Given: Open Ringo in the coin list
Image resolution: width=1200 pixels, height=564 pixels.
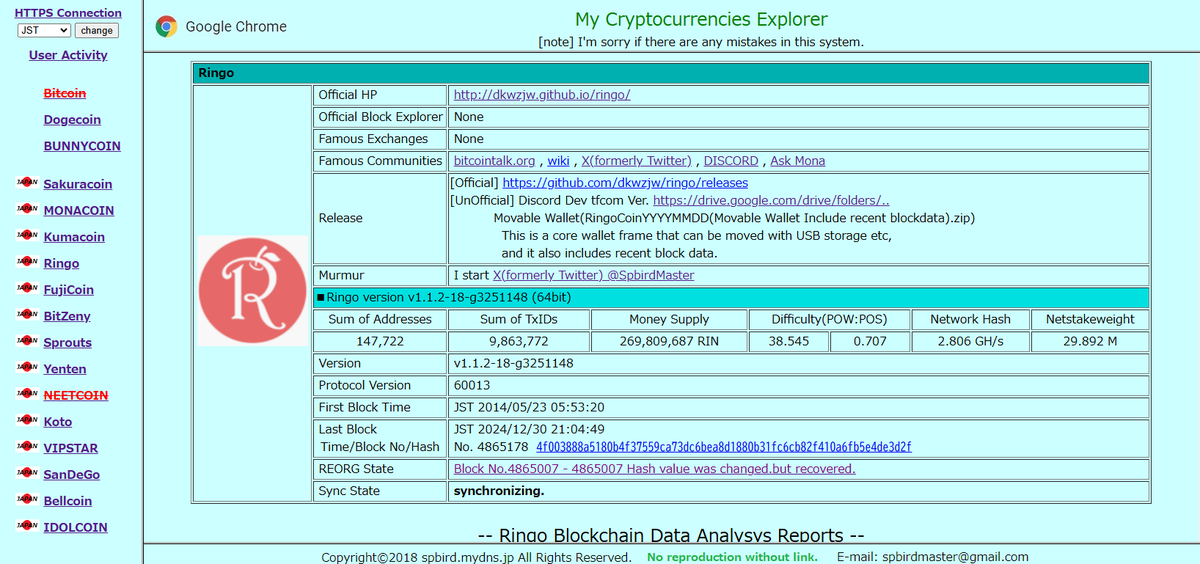Looking at the screenshot, I should tap(61, 264).
